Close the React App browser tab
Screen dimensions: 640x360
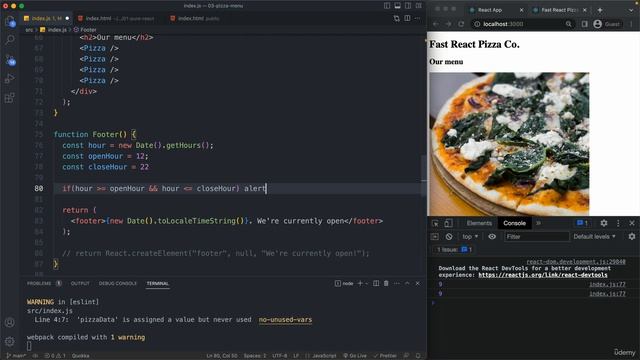[x=521, y=10]
